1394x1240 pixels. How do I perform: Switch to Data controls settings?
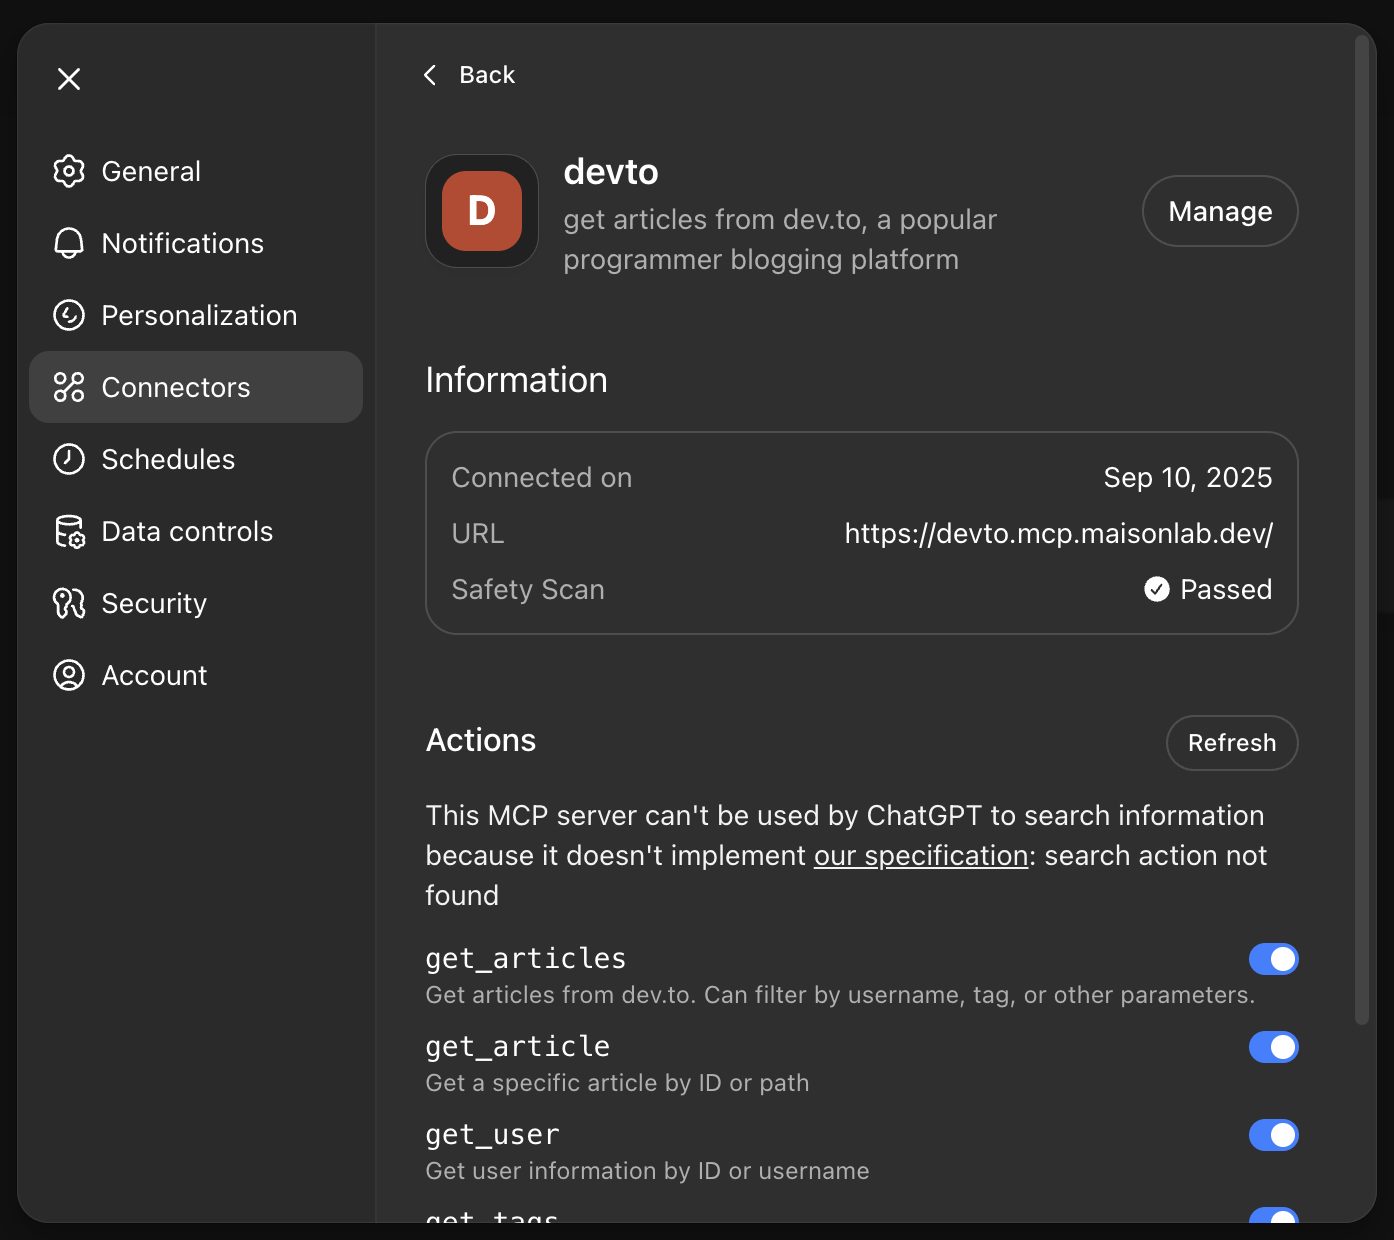click(x=187, y=531)
